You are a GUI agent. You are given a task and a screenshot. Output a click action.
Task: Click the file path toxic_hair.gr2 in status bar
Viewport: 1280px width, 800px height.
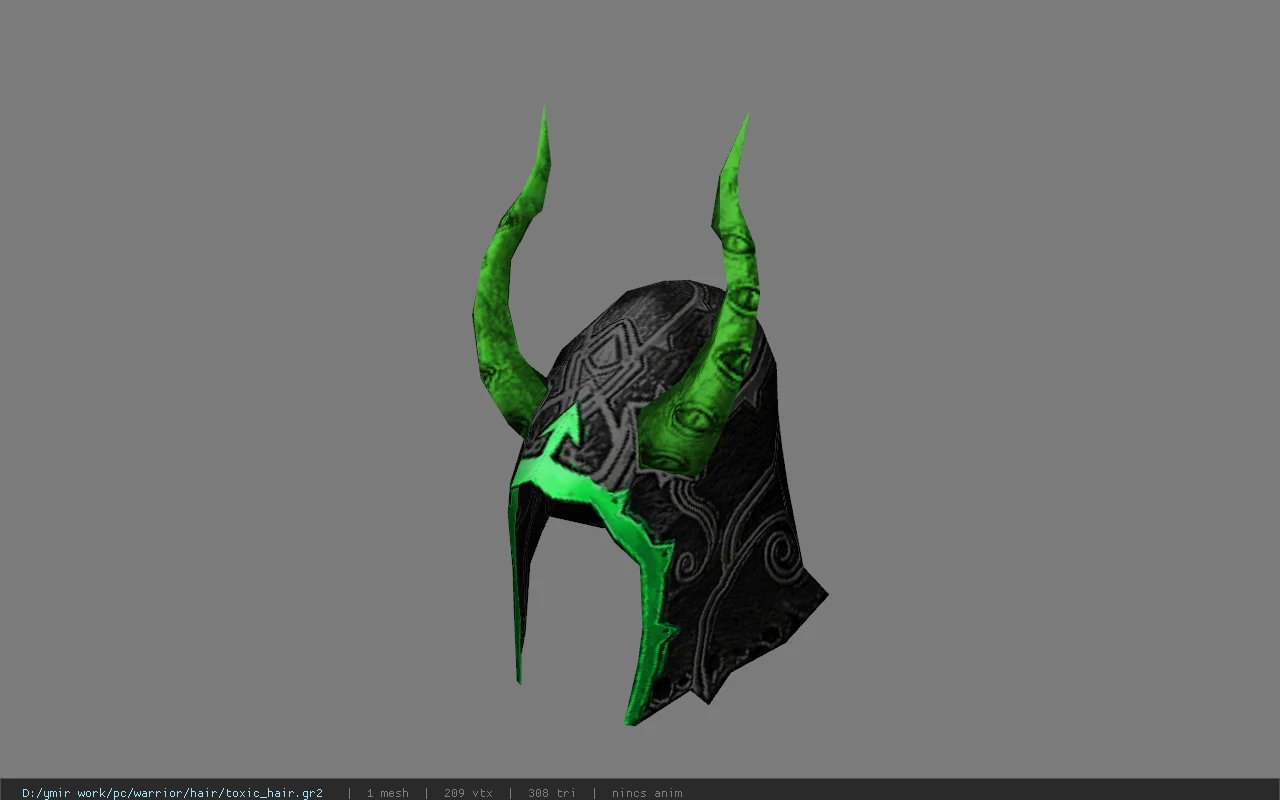click(x=172, y=793)
